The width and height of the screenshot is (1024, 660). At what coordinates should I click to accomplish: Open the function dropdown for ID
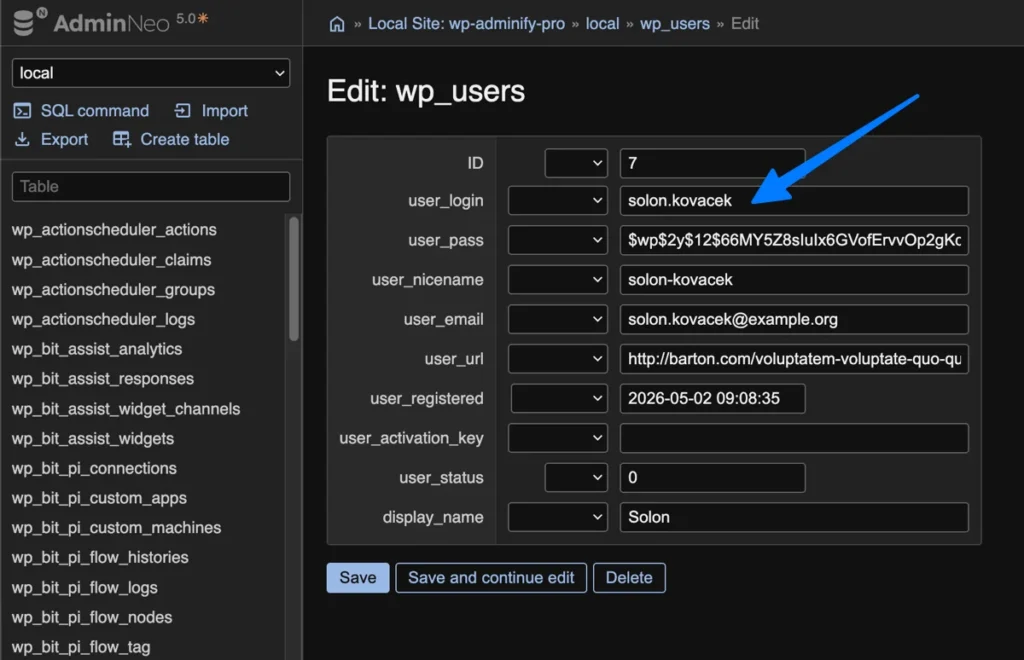pyautogui.click(x=576, y=163)
